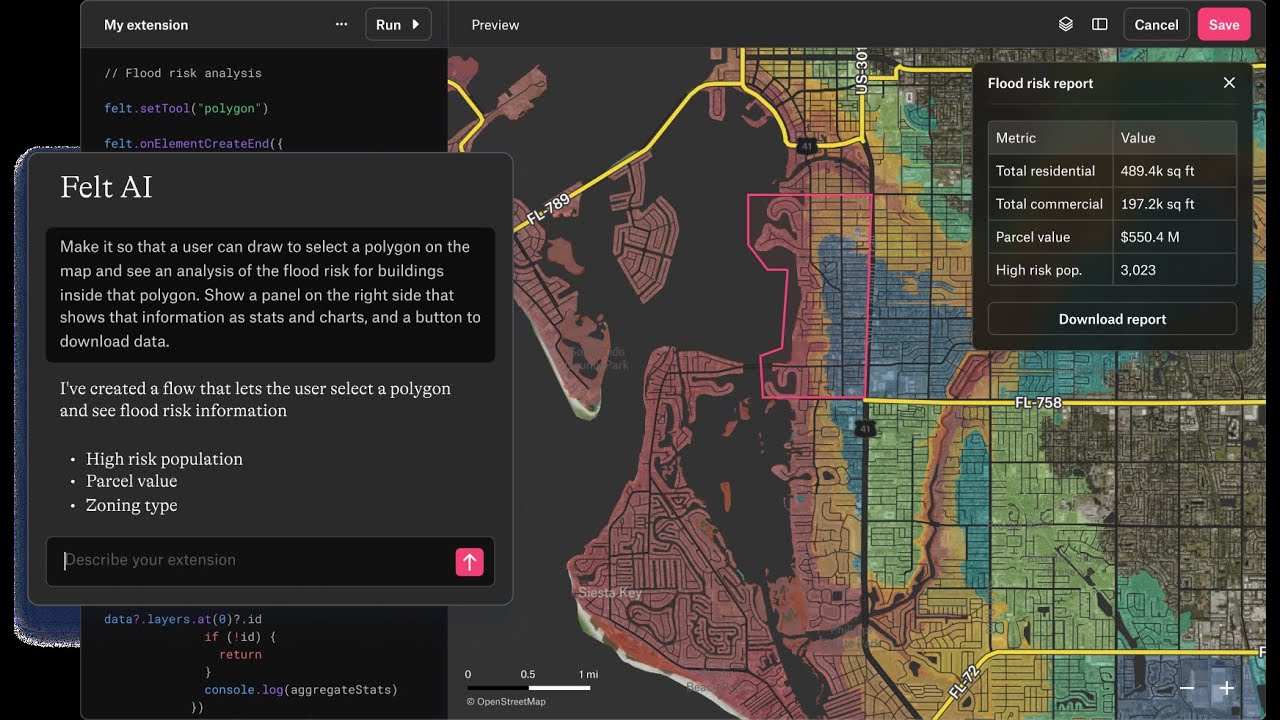Viewport: 1280px width, 720px height.
Task: Select the Zoning type bullet item
Action: pyautogui.click(x=131, y=505)
